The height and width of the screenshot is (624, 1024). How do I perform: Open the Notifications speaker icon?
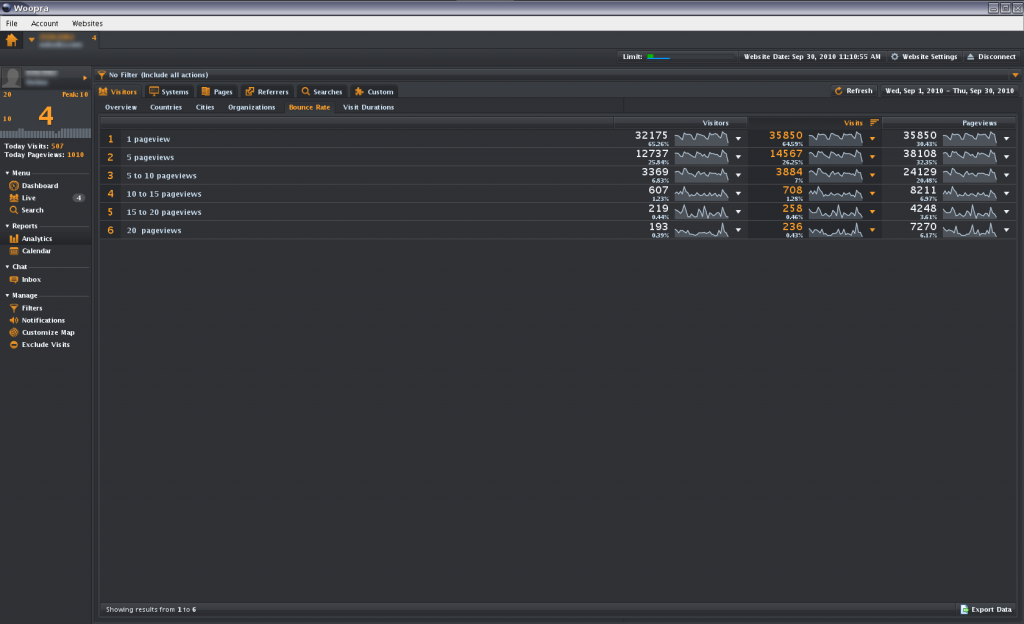click(14, 320)
